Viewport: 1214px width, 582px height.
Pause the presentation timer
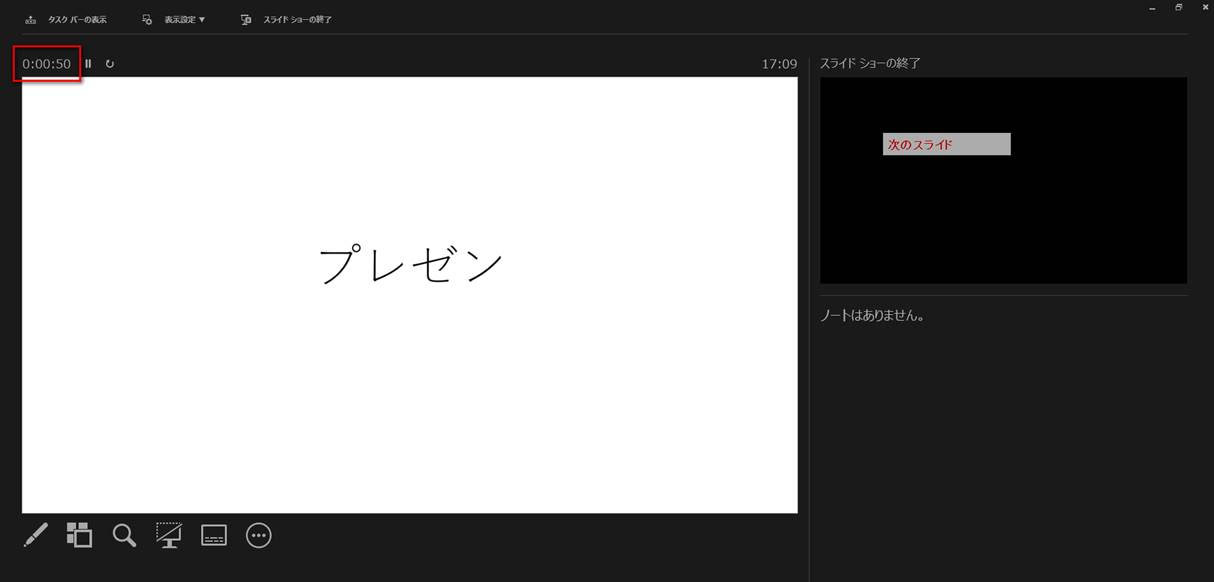(x=89, y=63)
